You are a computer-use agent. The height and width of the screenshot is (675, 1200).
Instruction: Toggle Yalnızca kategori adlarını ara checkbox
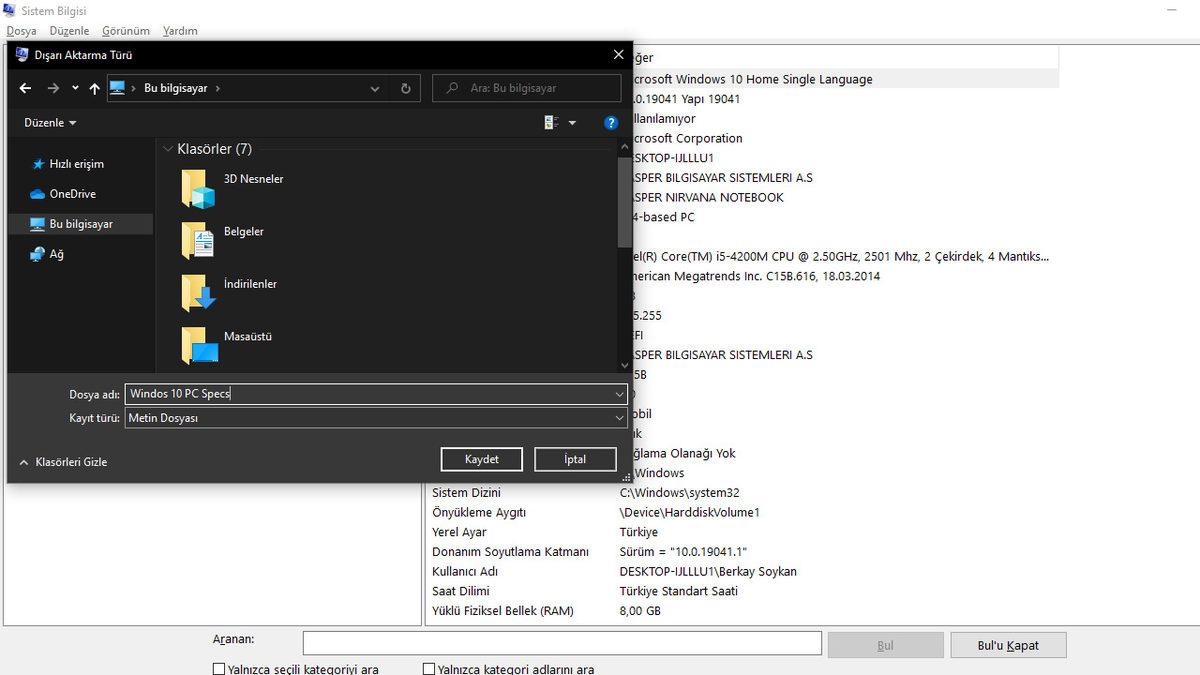[429, 669]
